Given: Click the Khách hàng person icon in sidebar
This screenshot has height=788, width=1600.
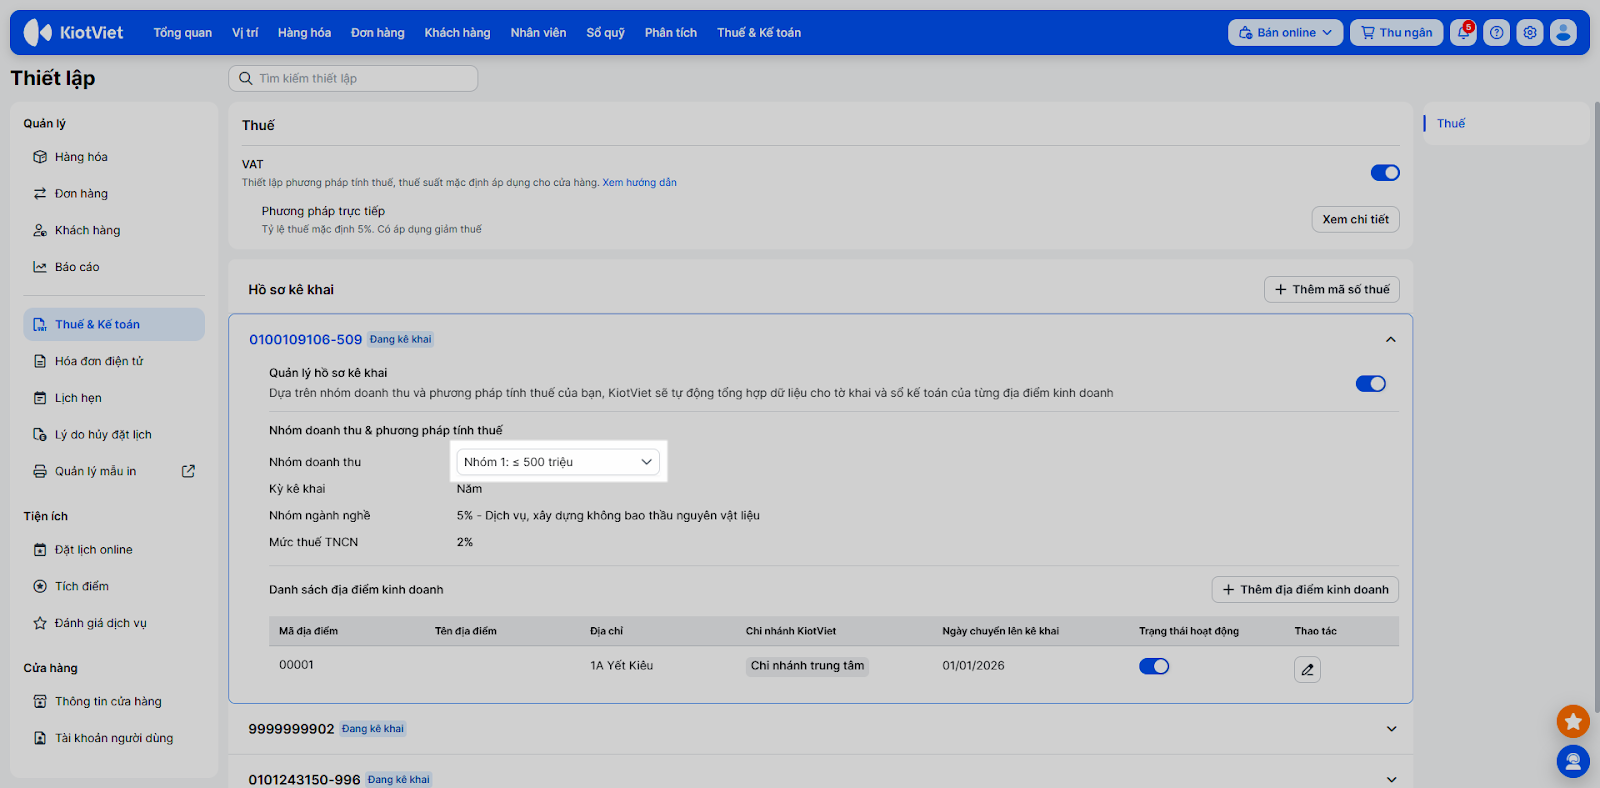Looking at the screenshot, I should (40, 230).
